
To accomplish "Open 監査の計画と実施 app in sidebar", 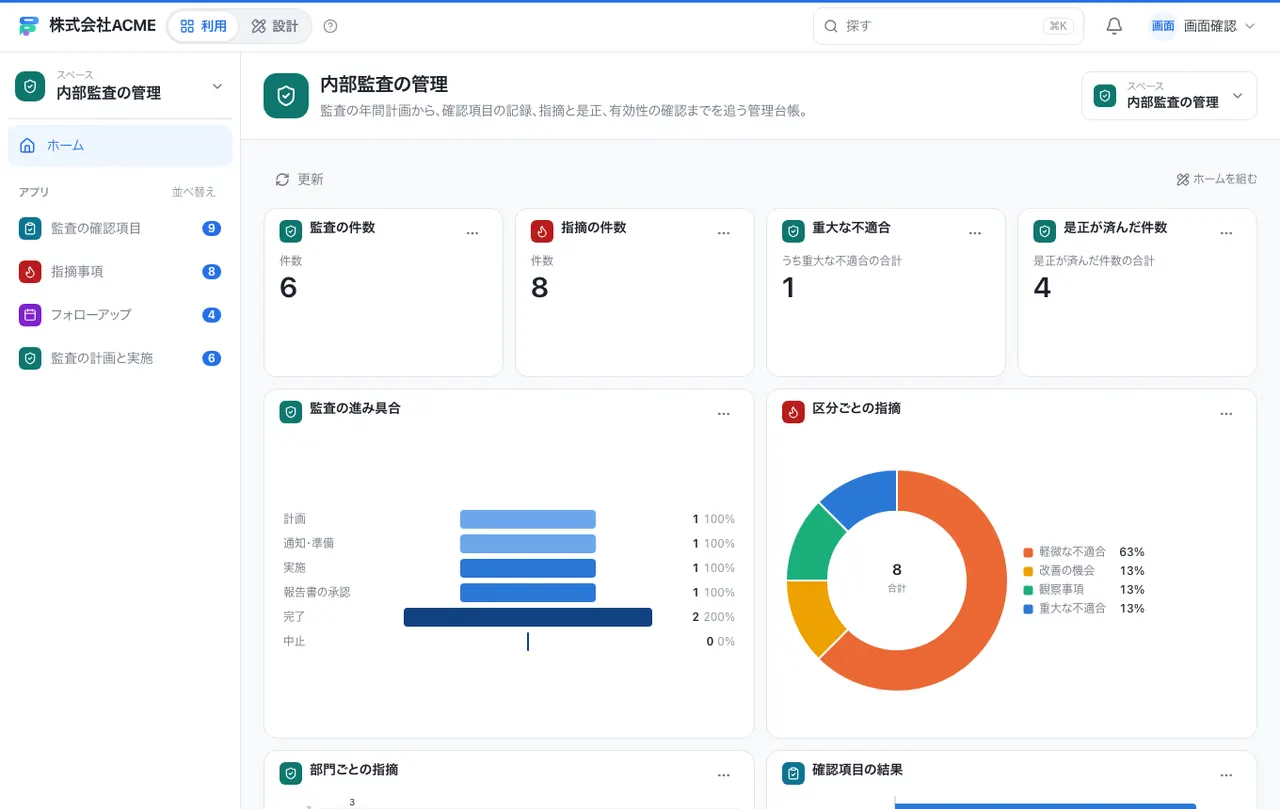I will click(120, 358).
